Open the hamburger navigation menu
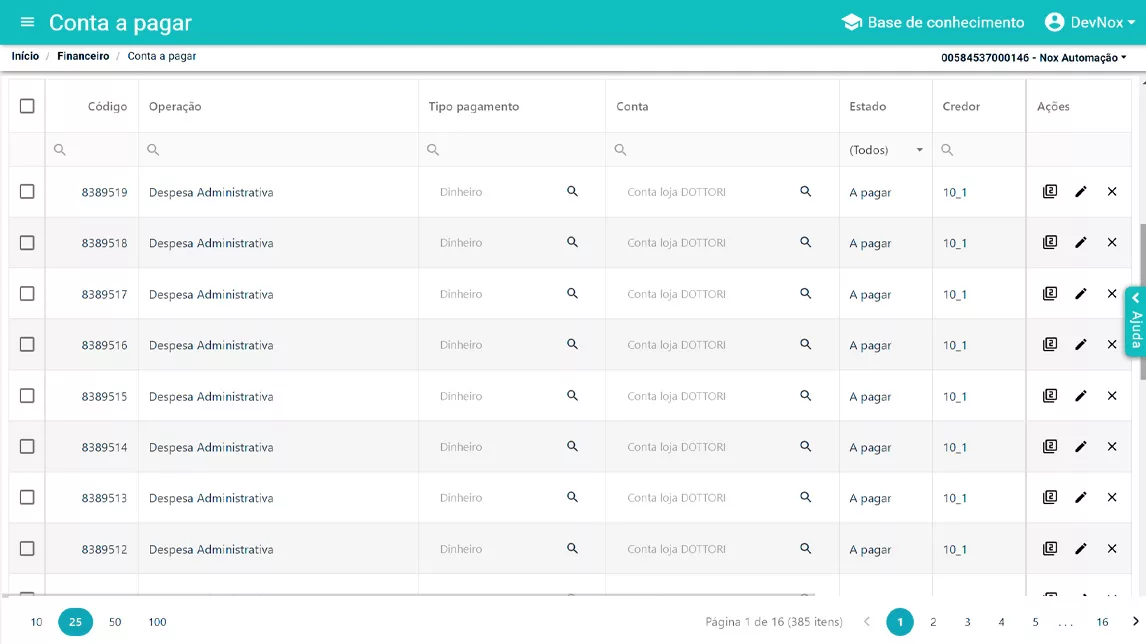Image resolution: width=1146 pixels, height=644 pixels. tap(27, 22)
